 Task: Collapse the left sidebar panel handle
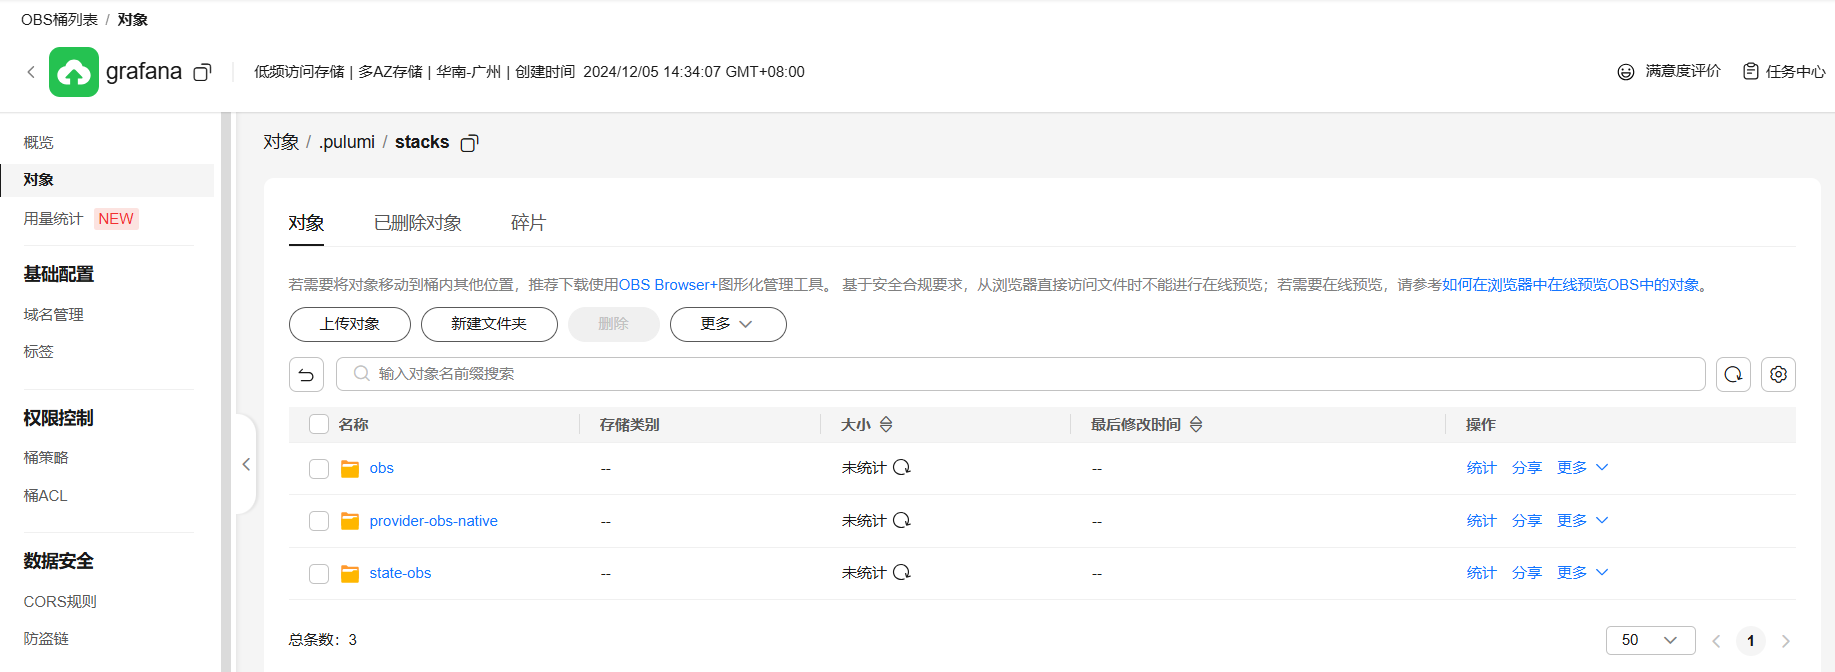click(x=246, y=464)
